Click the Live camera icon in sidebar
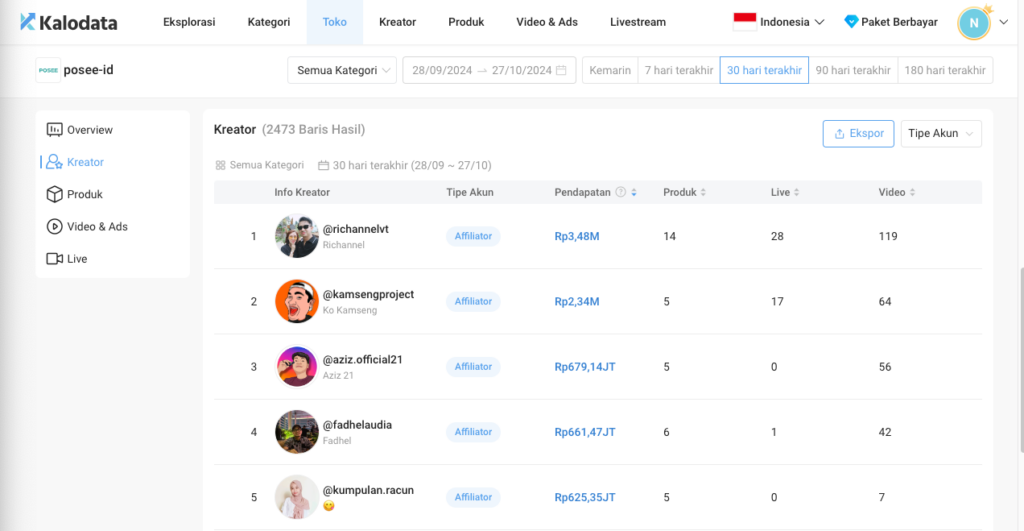The image size is (1024, 531). [54, 259]
